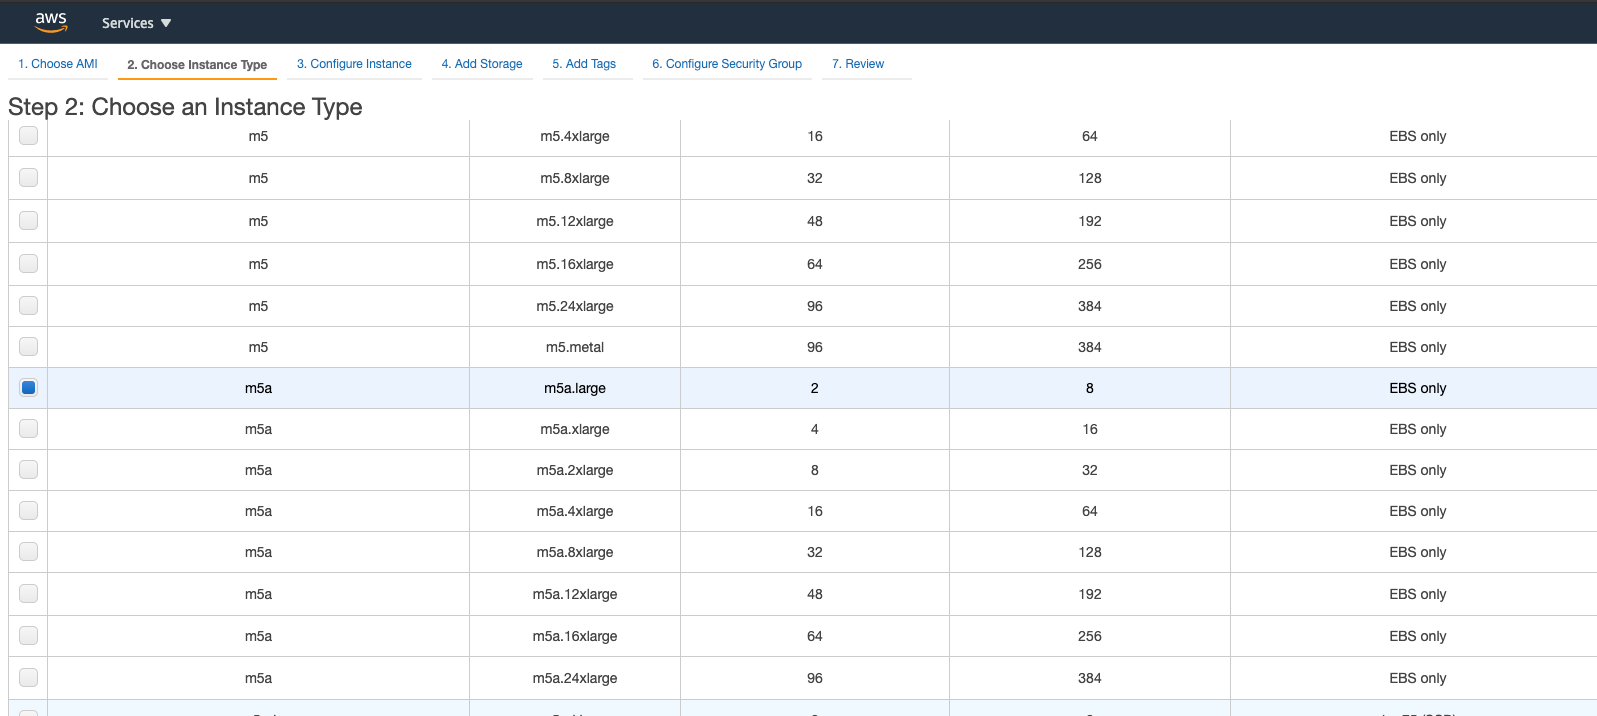Expand the Services dropdown menu
Image resolution: width=1597 pixels, height=716 pixels.
(x=137, y=23)
